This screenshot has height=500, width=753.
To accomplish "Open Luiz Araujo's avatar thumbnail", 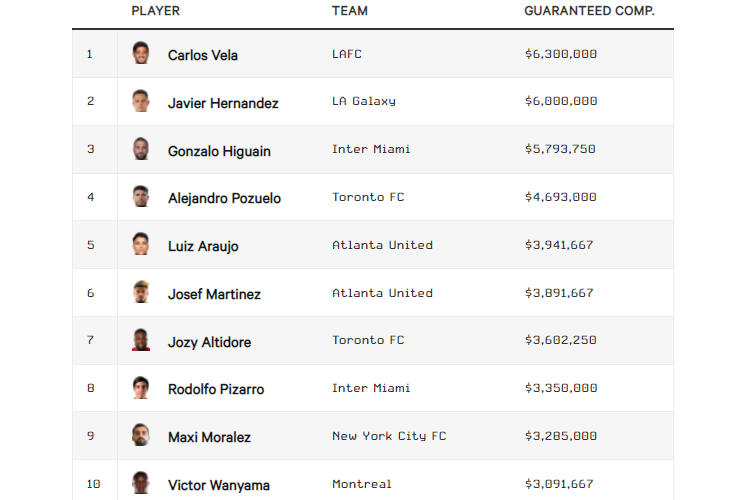I will 141,245.
